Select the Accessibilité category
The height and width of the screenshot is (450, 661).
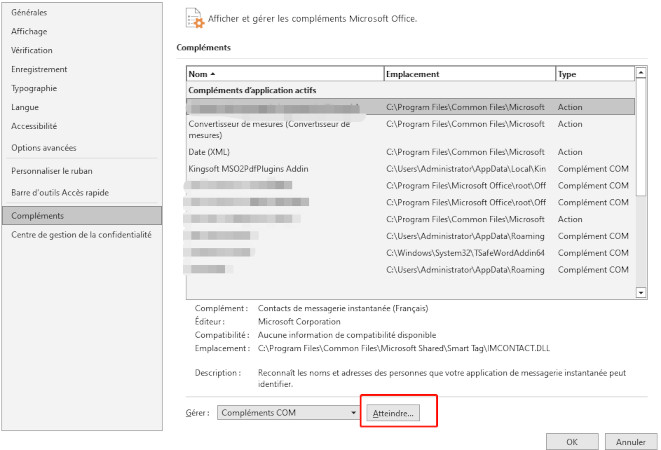34,126
